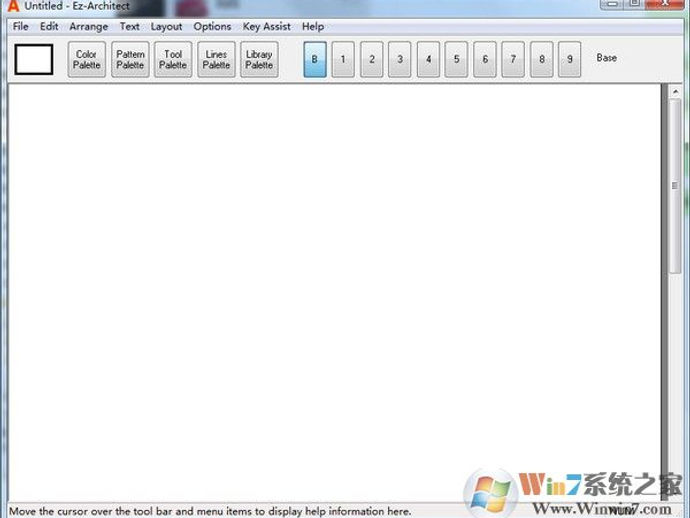Switch to layer 3
The image size is (690, 518).
[x=400, y=59]
